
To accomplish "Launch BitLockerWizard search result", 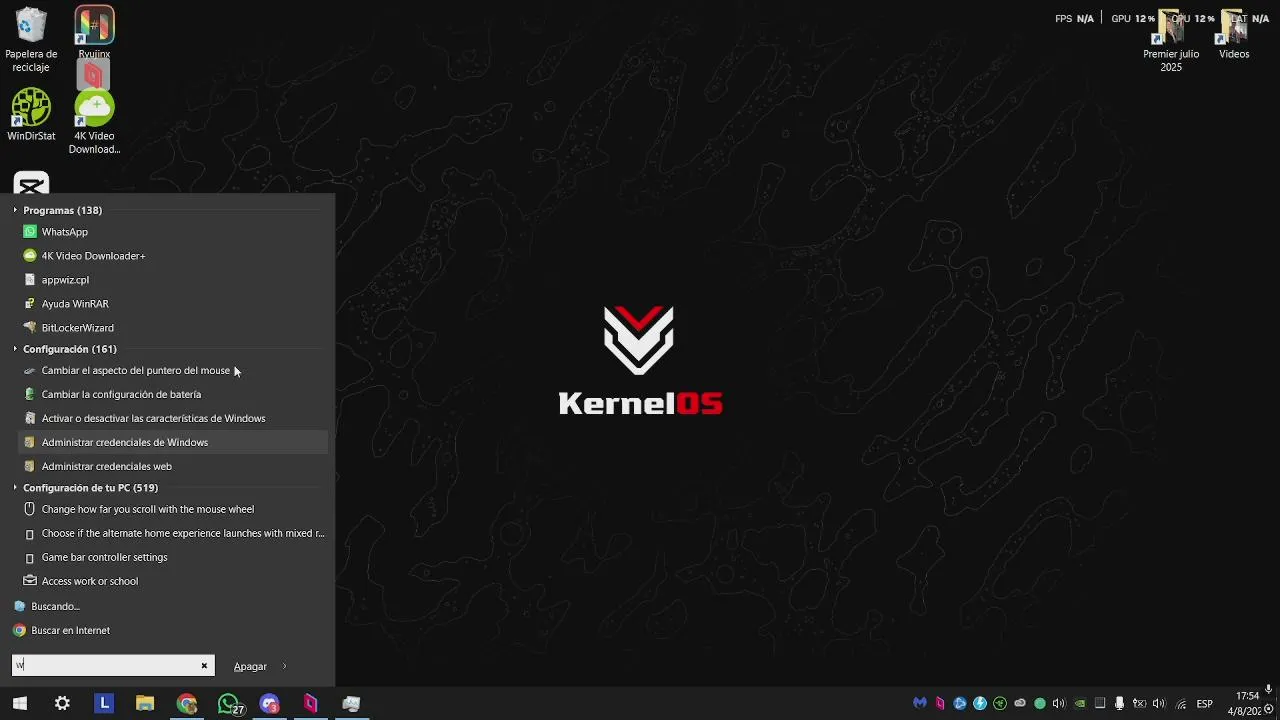I will pos(172,328).
